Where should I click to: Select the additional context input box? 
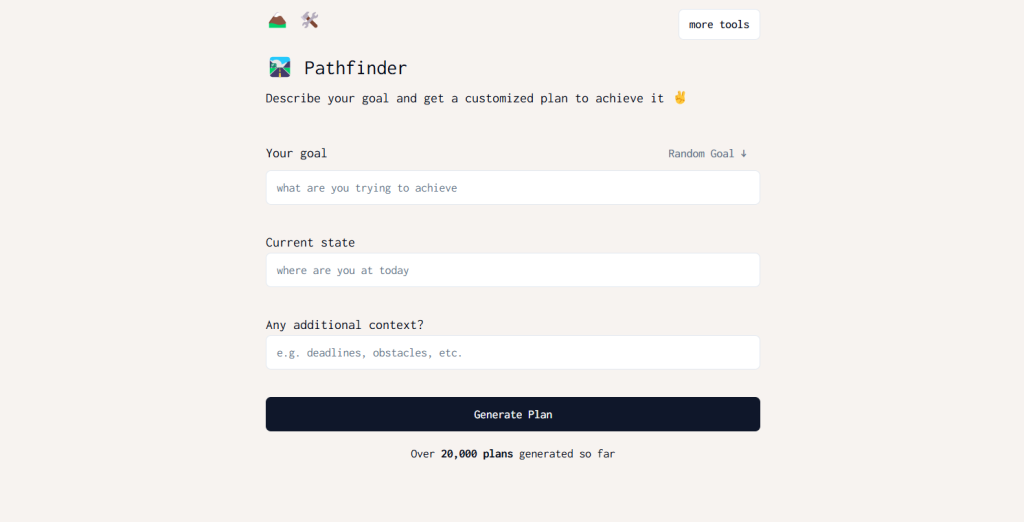click(x=512, y=353)
